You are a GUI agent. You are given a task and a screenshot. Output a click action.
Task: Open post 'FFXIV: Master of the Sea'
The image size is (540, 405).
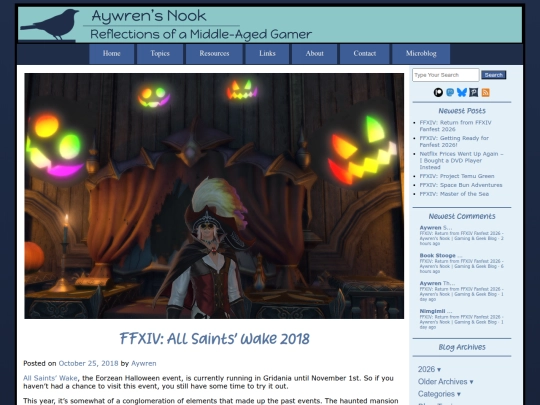(454, 194)
